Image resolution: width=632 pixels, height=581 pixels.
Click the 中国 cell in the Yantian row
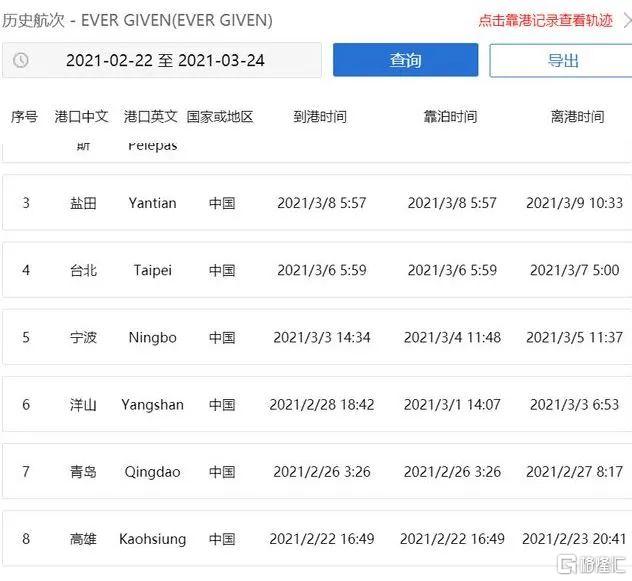point(222,203)
